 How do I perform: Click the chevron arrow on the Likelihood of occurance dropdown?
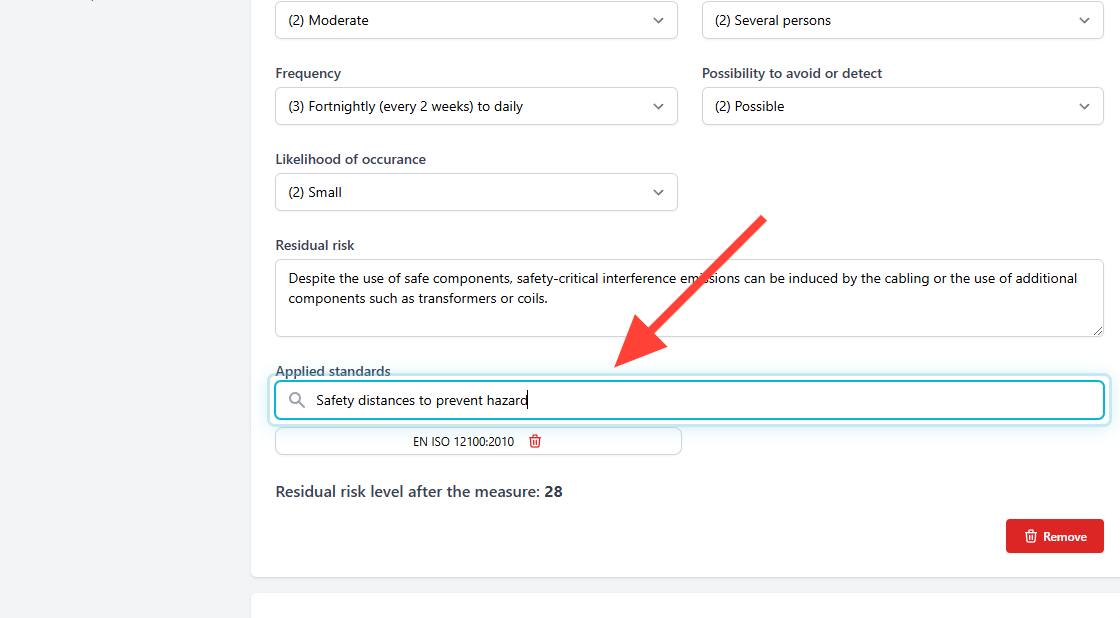click(658, 192)
